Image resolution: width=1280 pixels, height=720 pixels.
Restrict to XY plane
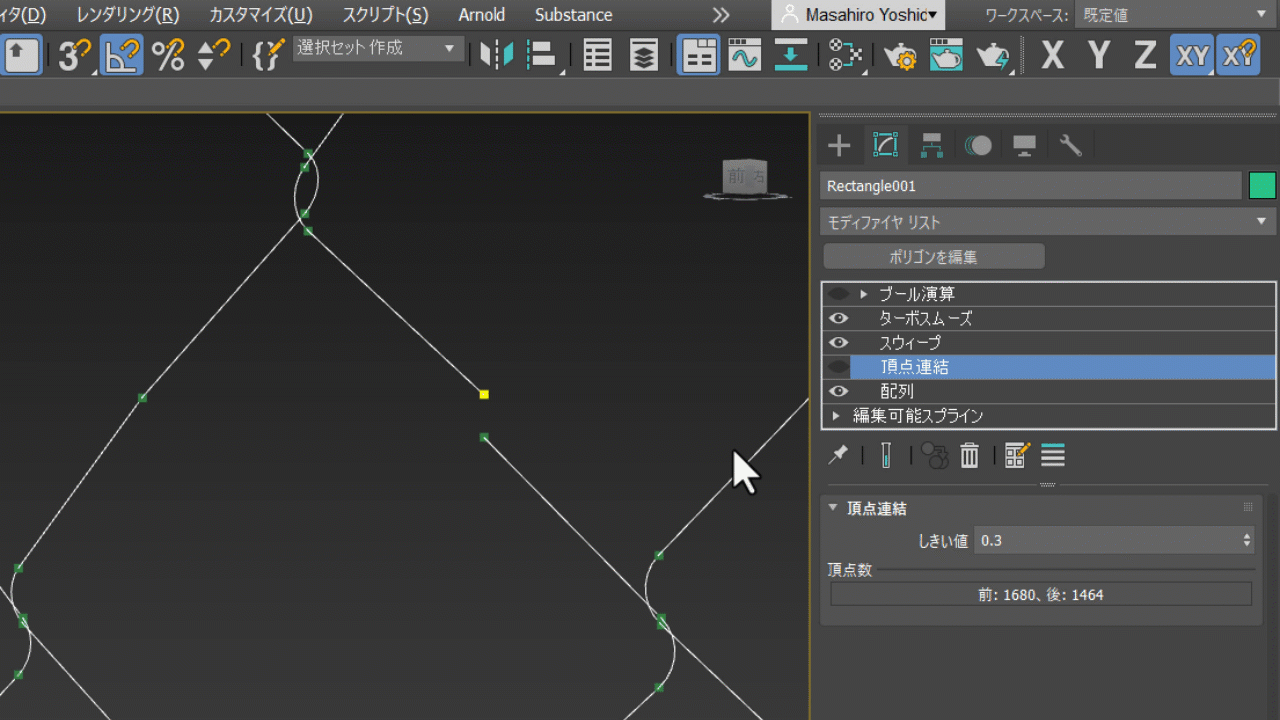click(x=1192, y=55)
